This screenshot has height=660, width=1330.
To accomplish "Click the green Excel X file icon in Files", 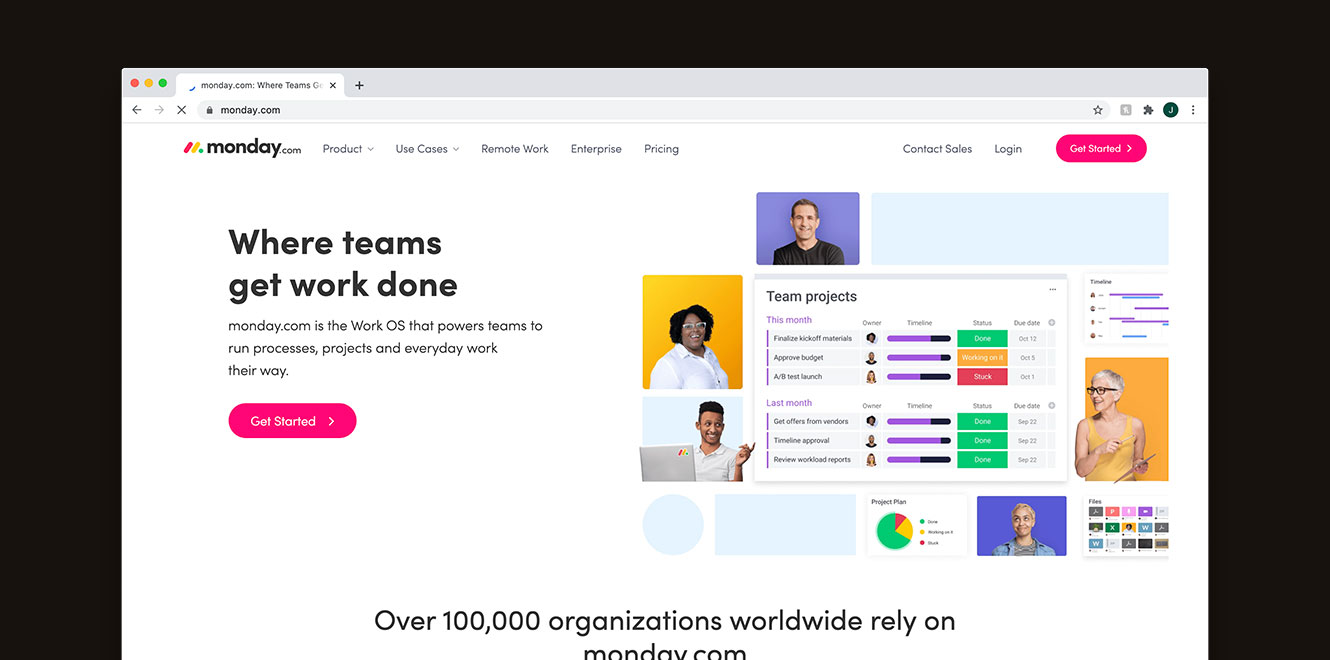I will click(x=1112, y=527).
